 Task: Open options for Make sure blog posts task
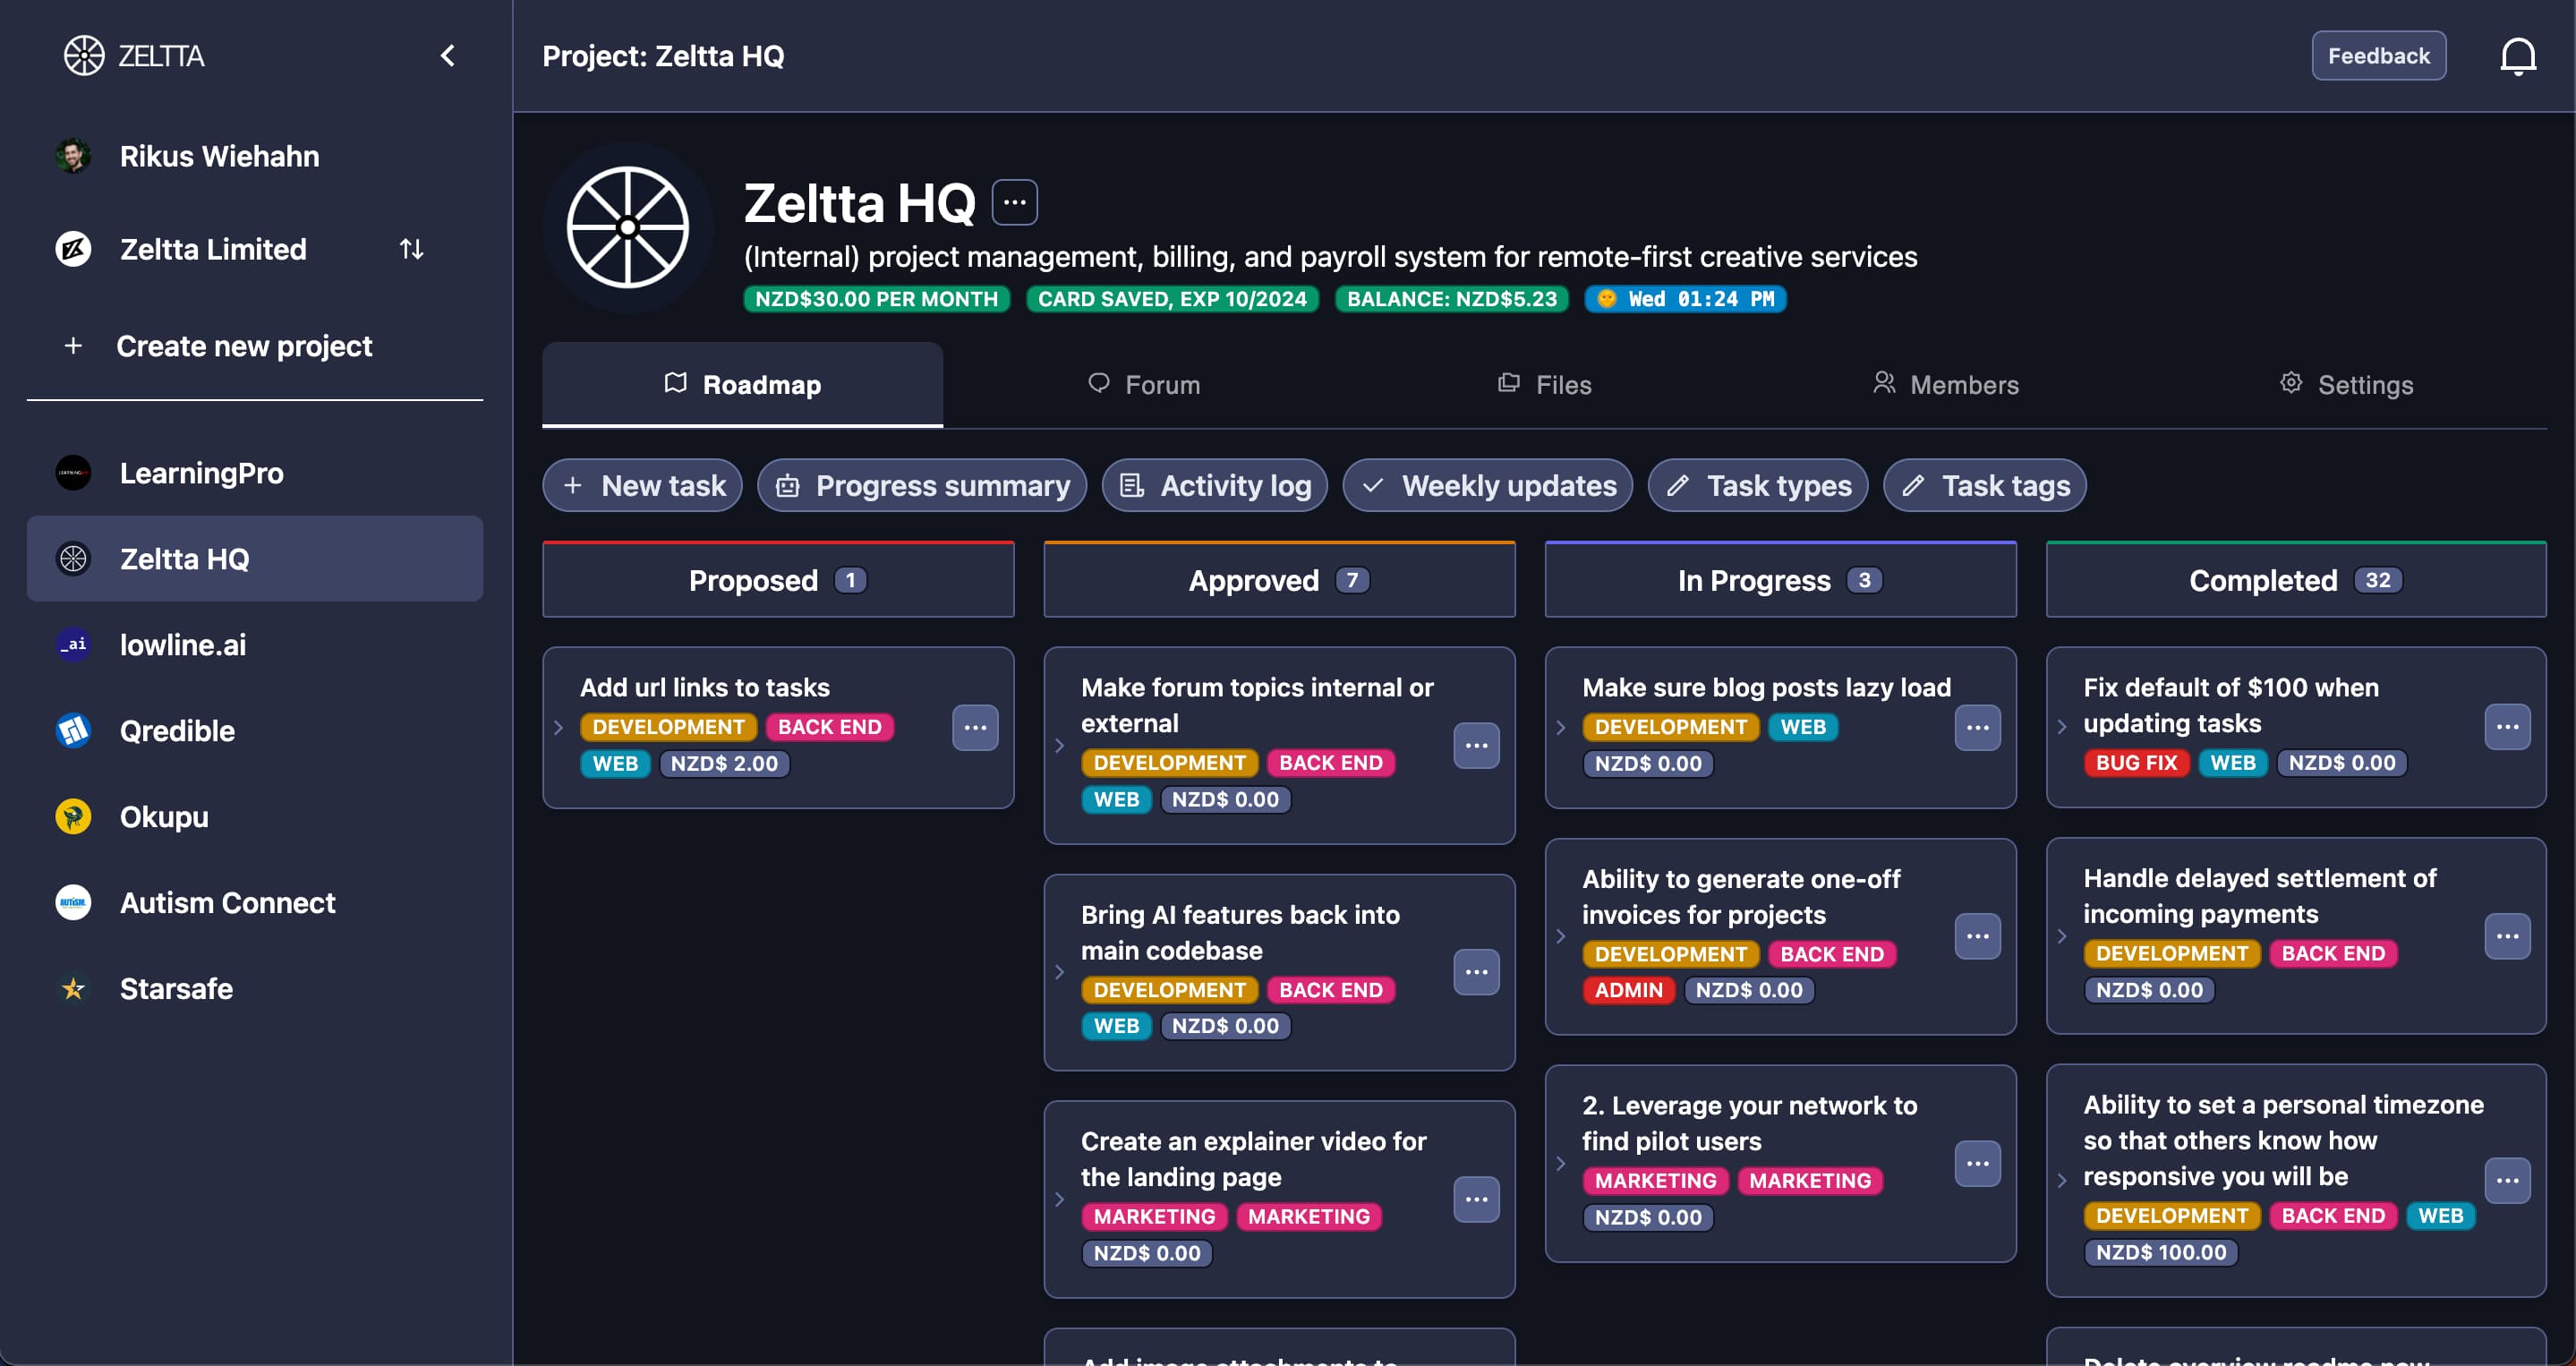click(x=1977, y=727)
